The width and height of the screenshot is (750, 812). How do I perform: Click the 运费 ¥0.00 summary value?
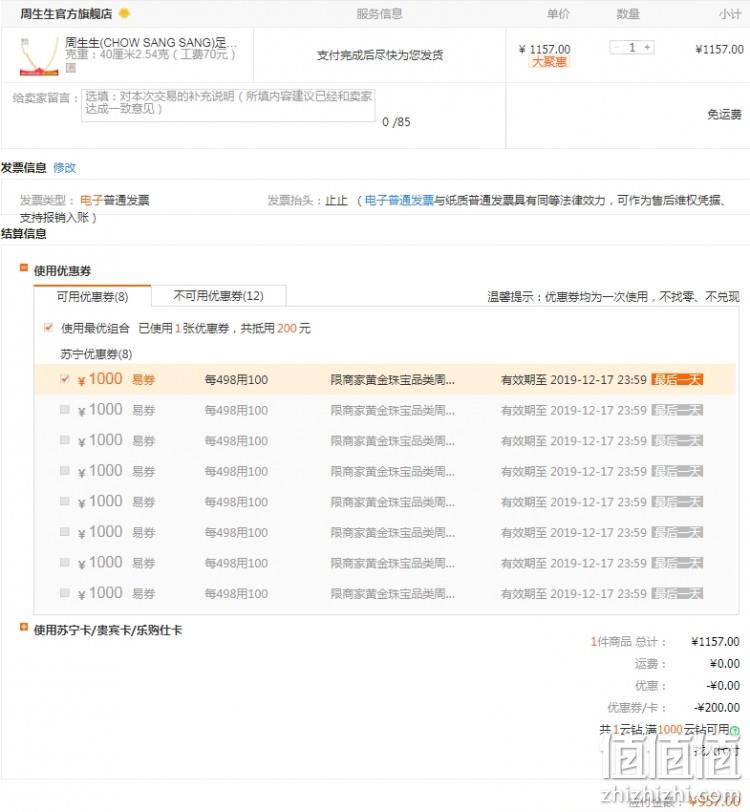pyautogui.click(x=725, y=663)
